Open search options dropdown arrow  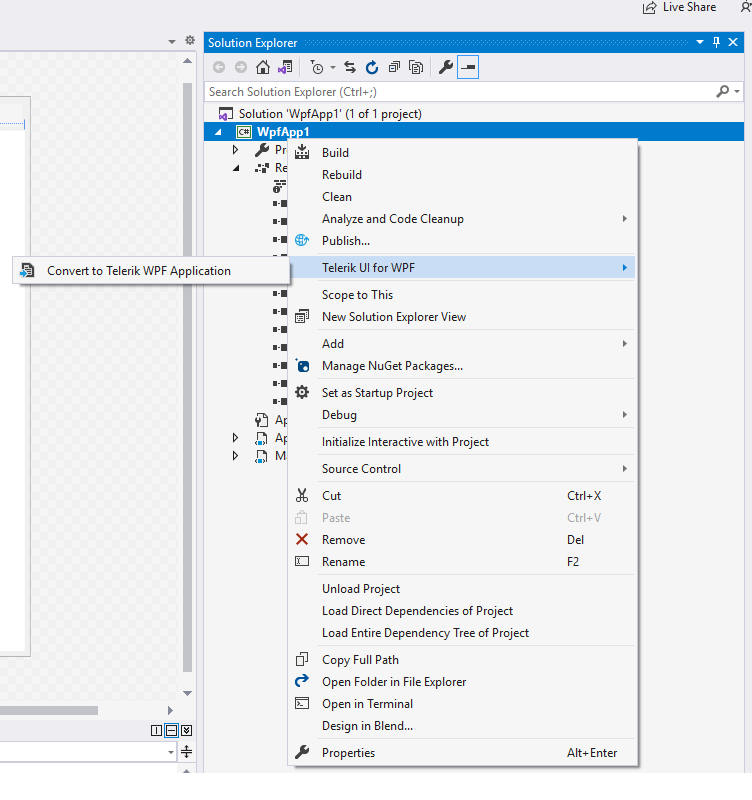tap(737, 92)
